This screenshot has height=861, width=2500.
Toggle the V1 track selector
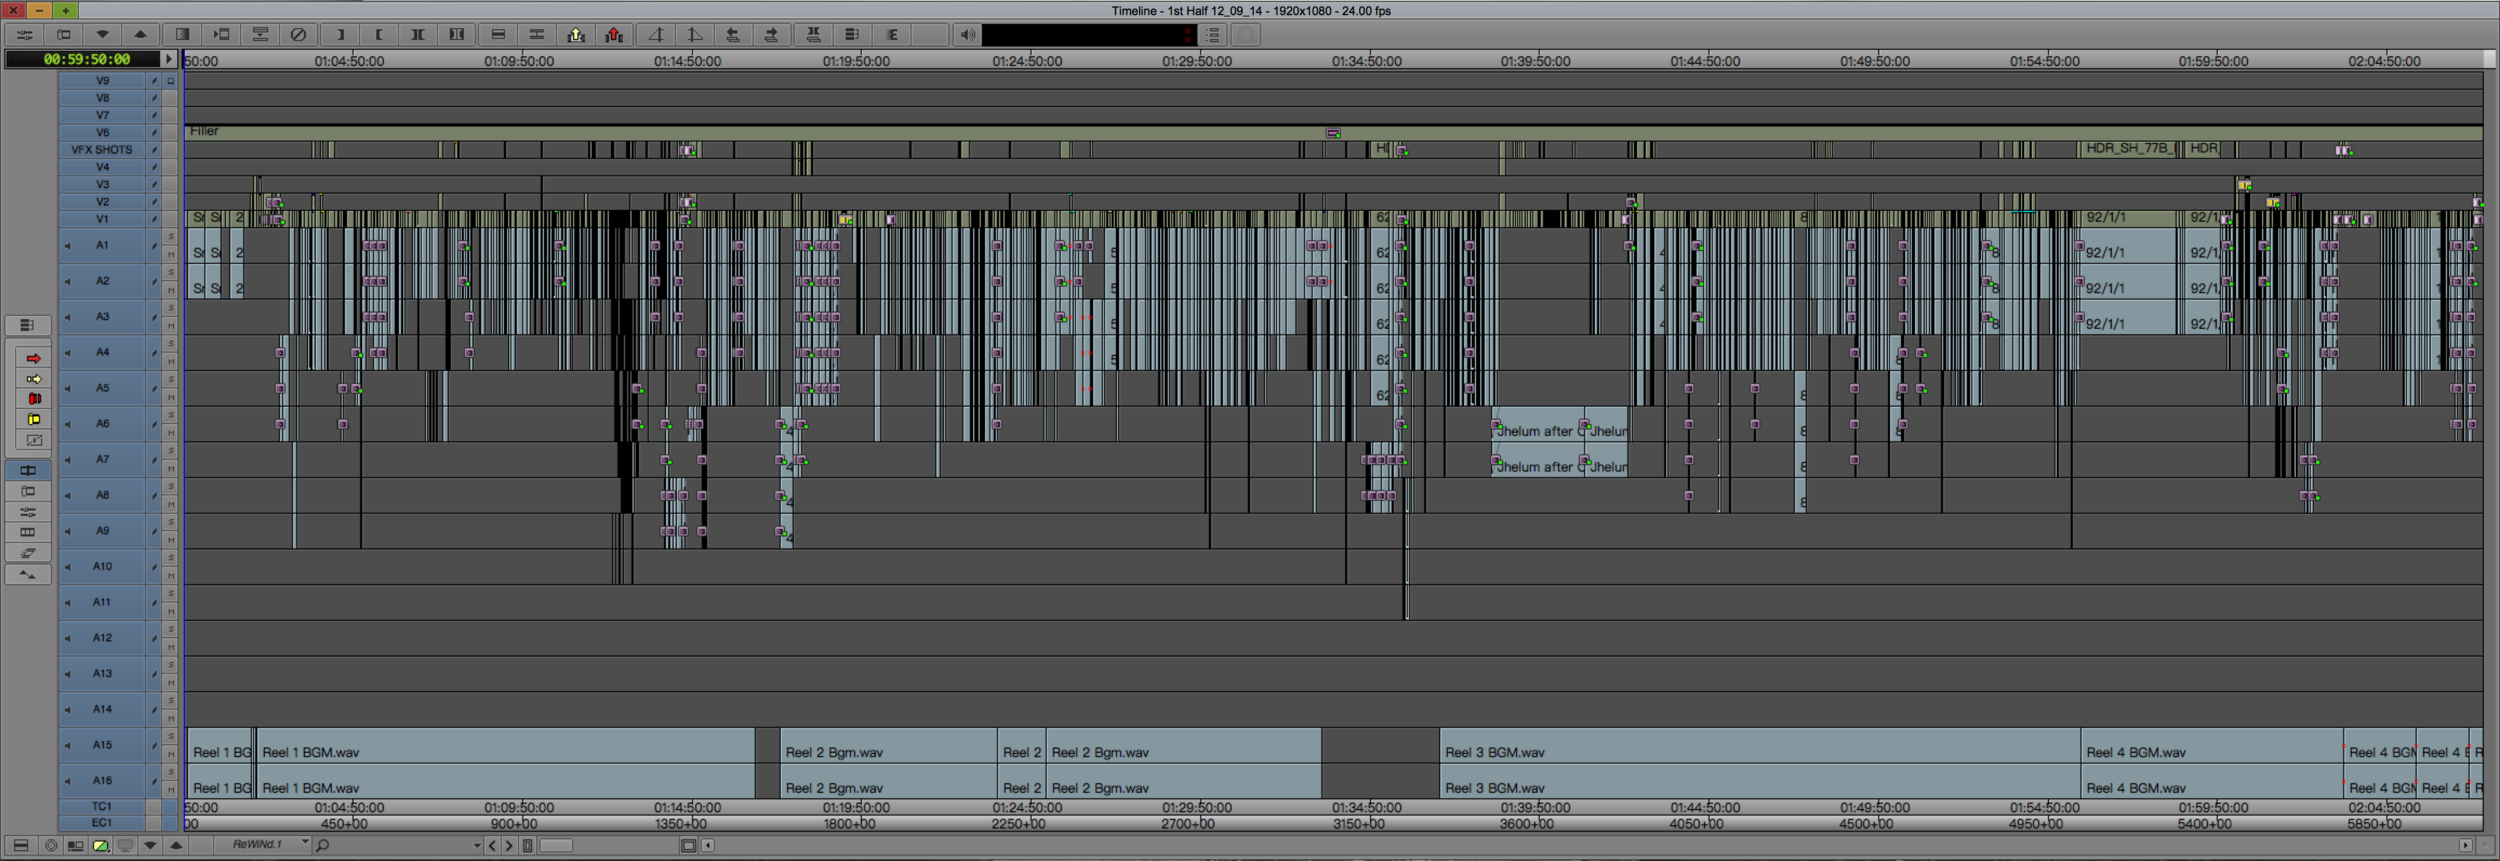(102, 219)
